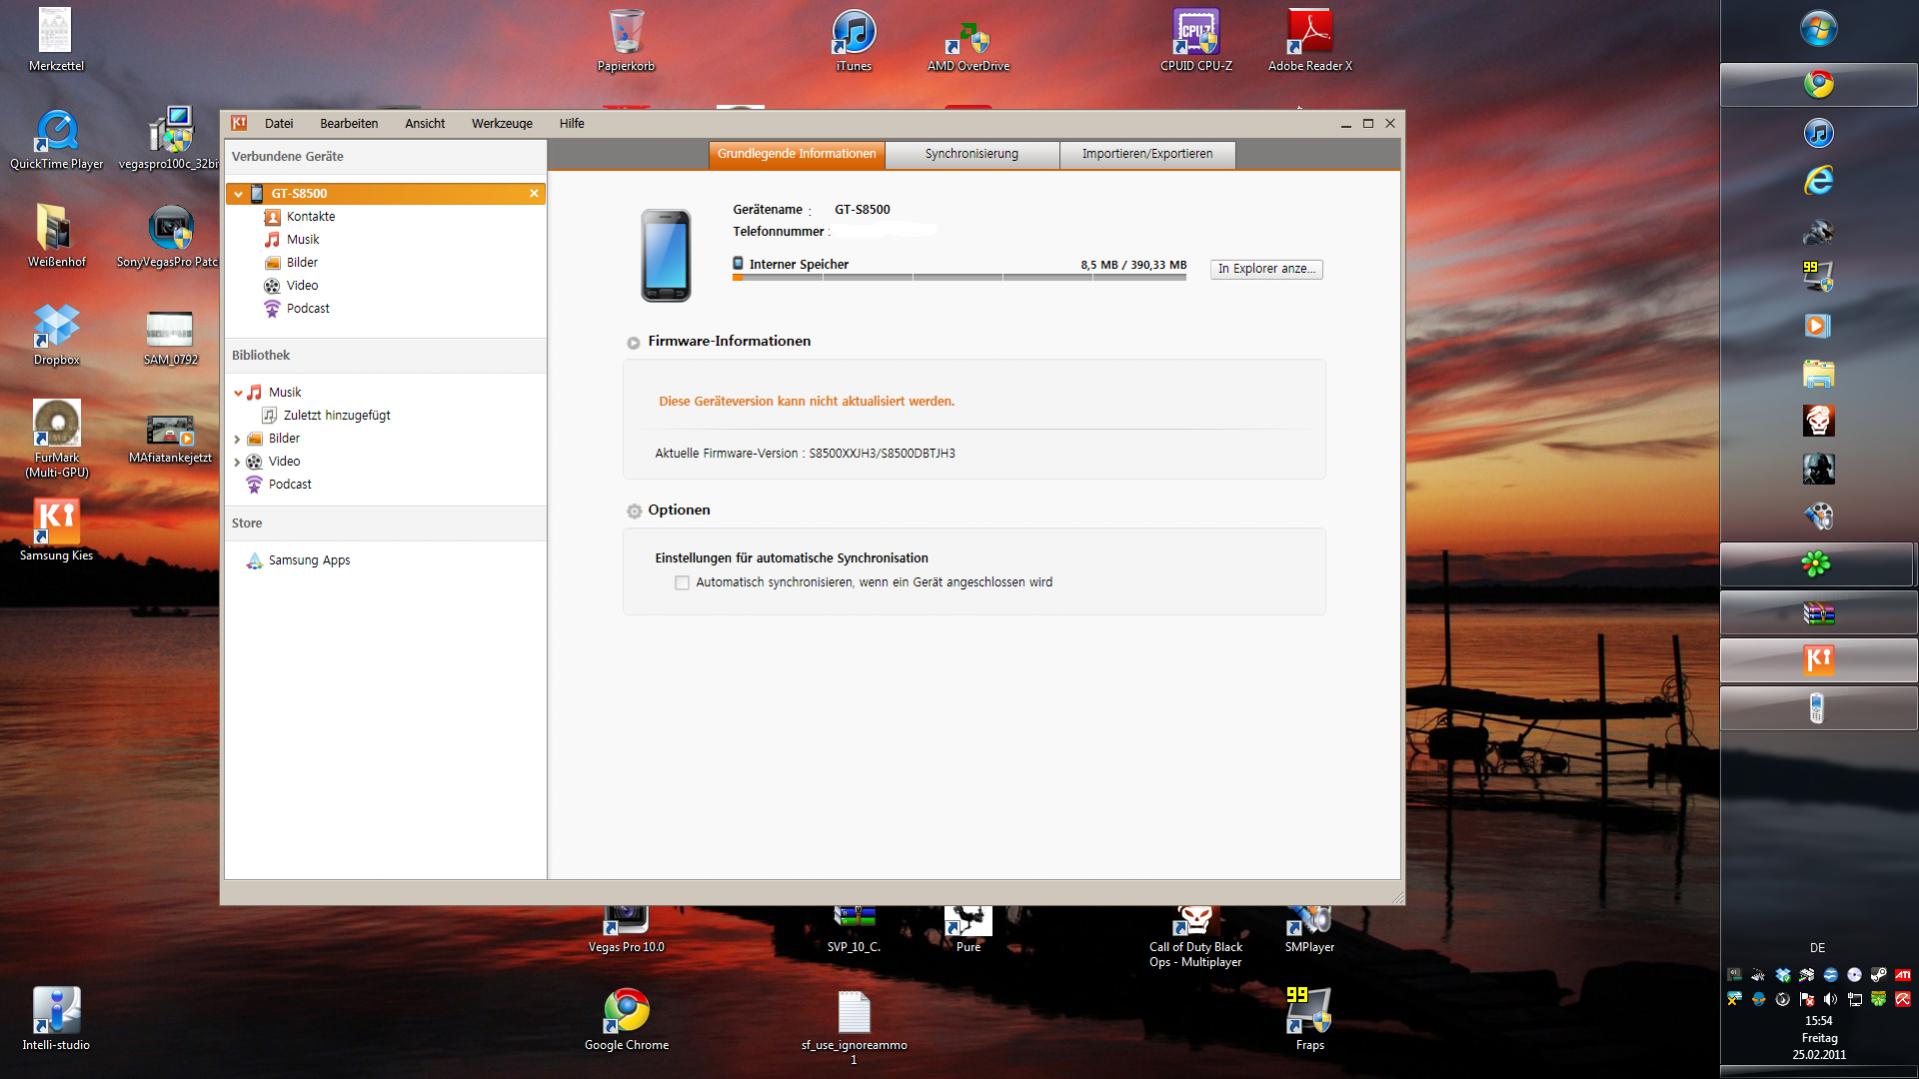This screenshot has height=1079, width=1919.
Task: Collapse the GT-S8500 device tree
Action: point(238,194)
